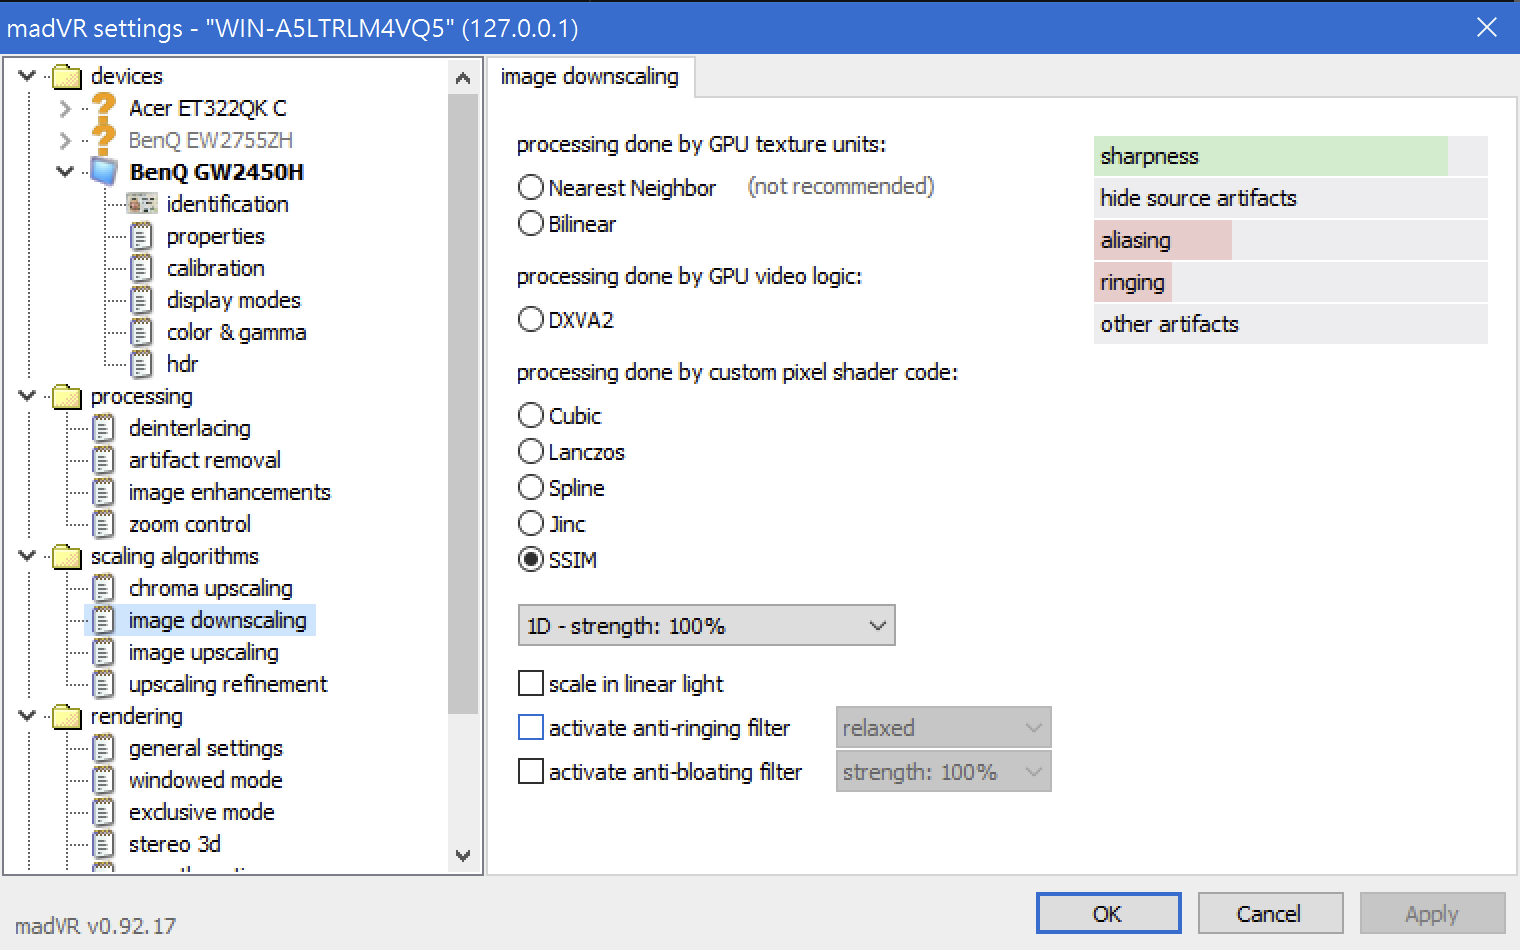Open the chroma upscaling settings page
This screenshot has height=950, width=1520.
click(211, 588)
